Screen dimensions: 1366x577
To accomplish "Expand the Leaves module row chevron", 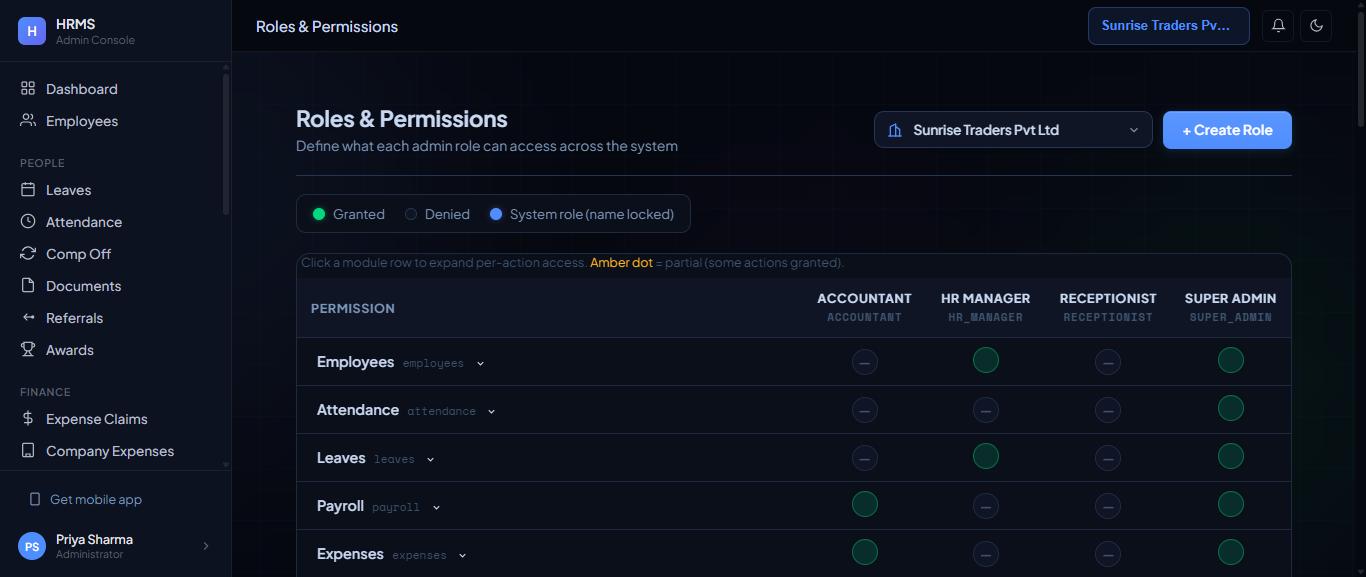I will [430, 460].
